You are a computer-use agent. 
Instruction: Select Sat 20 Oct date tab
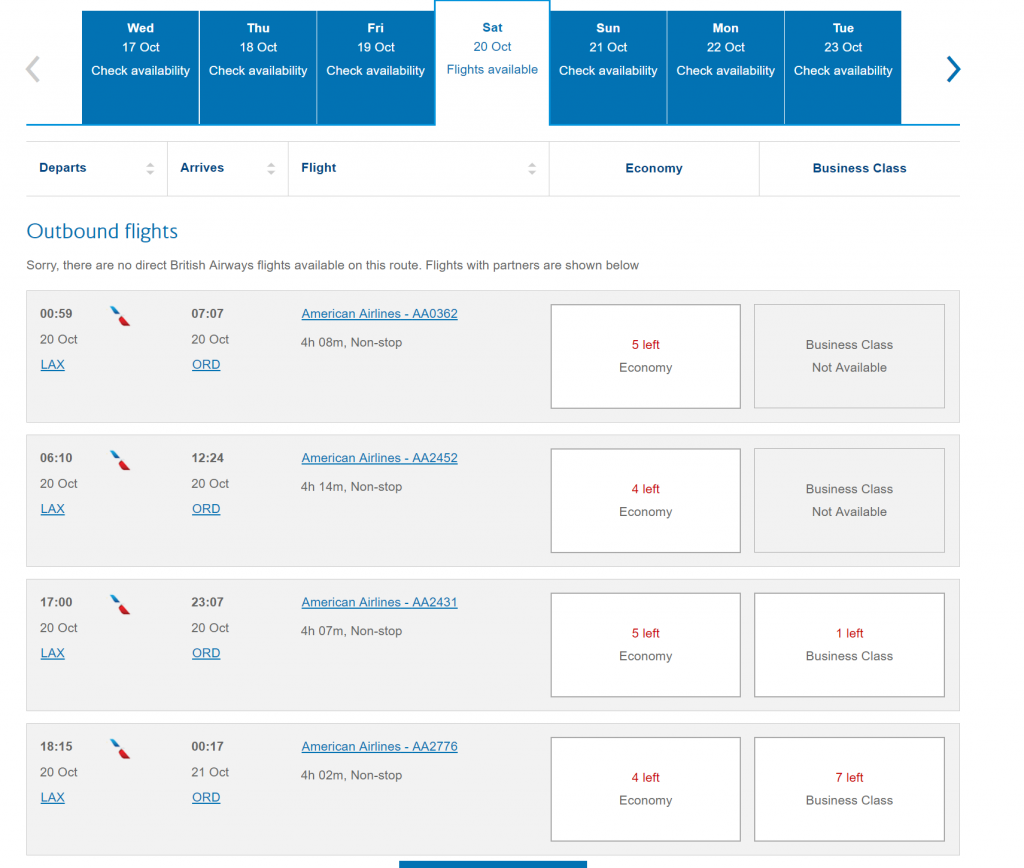(x=492, y=63)
